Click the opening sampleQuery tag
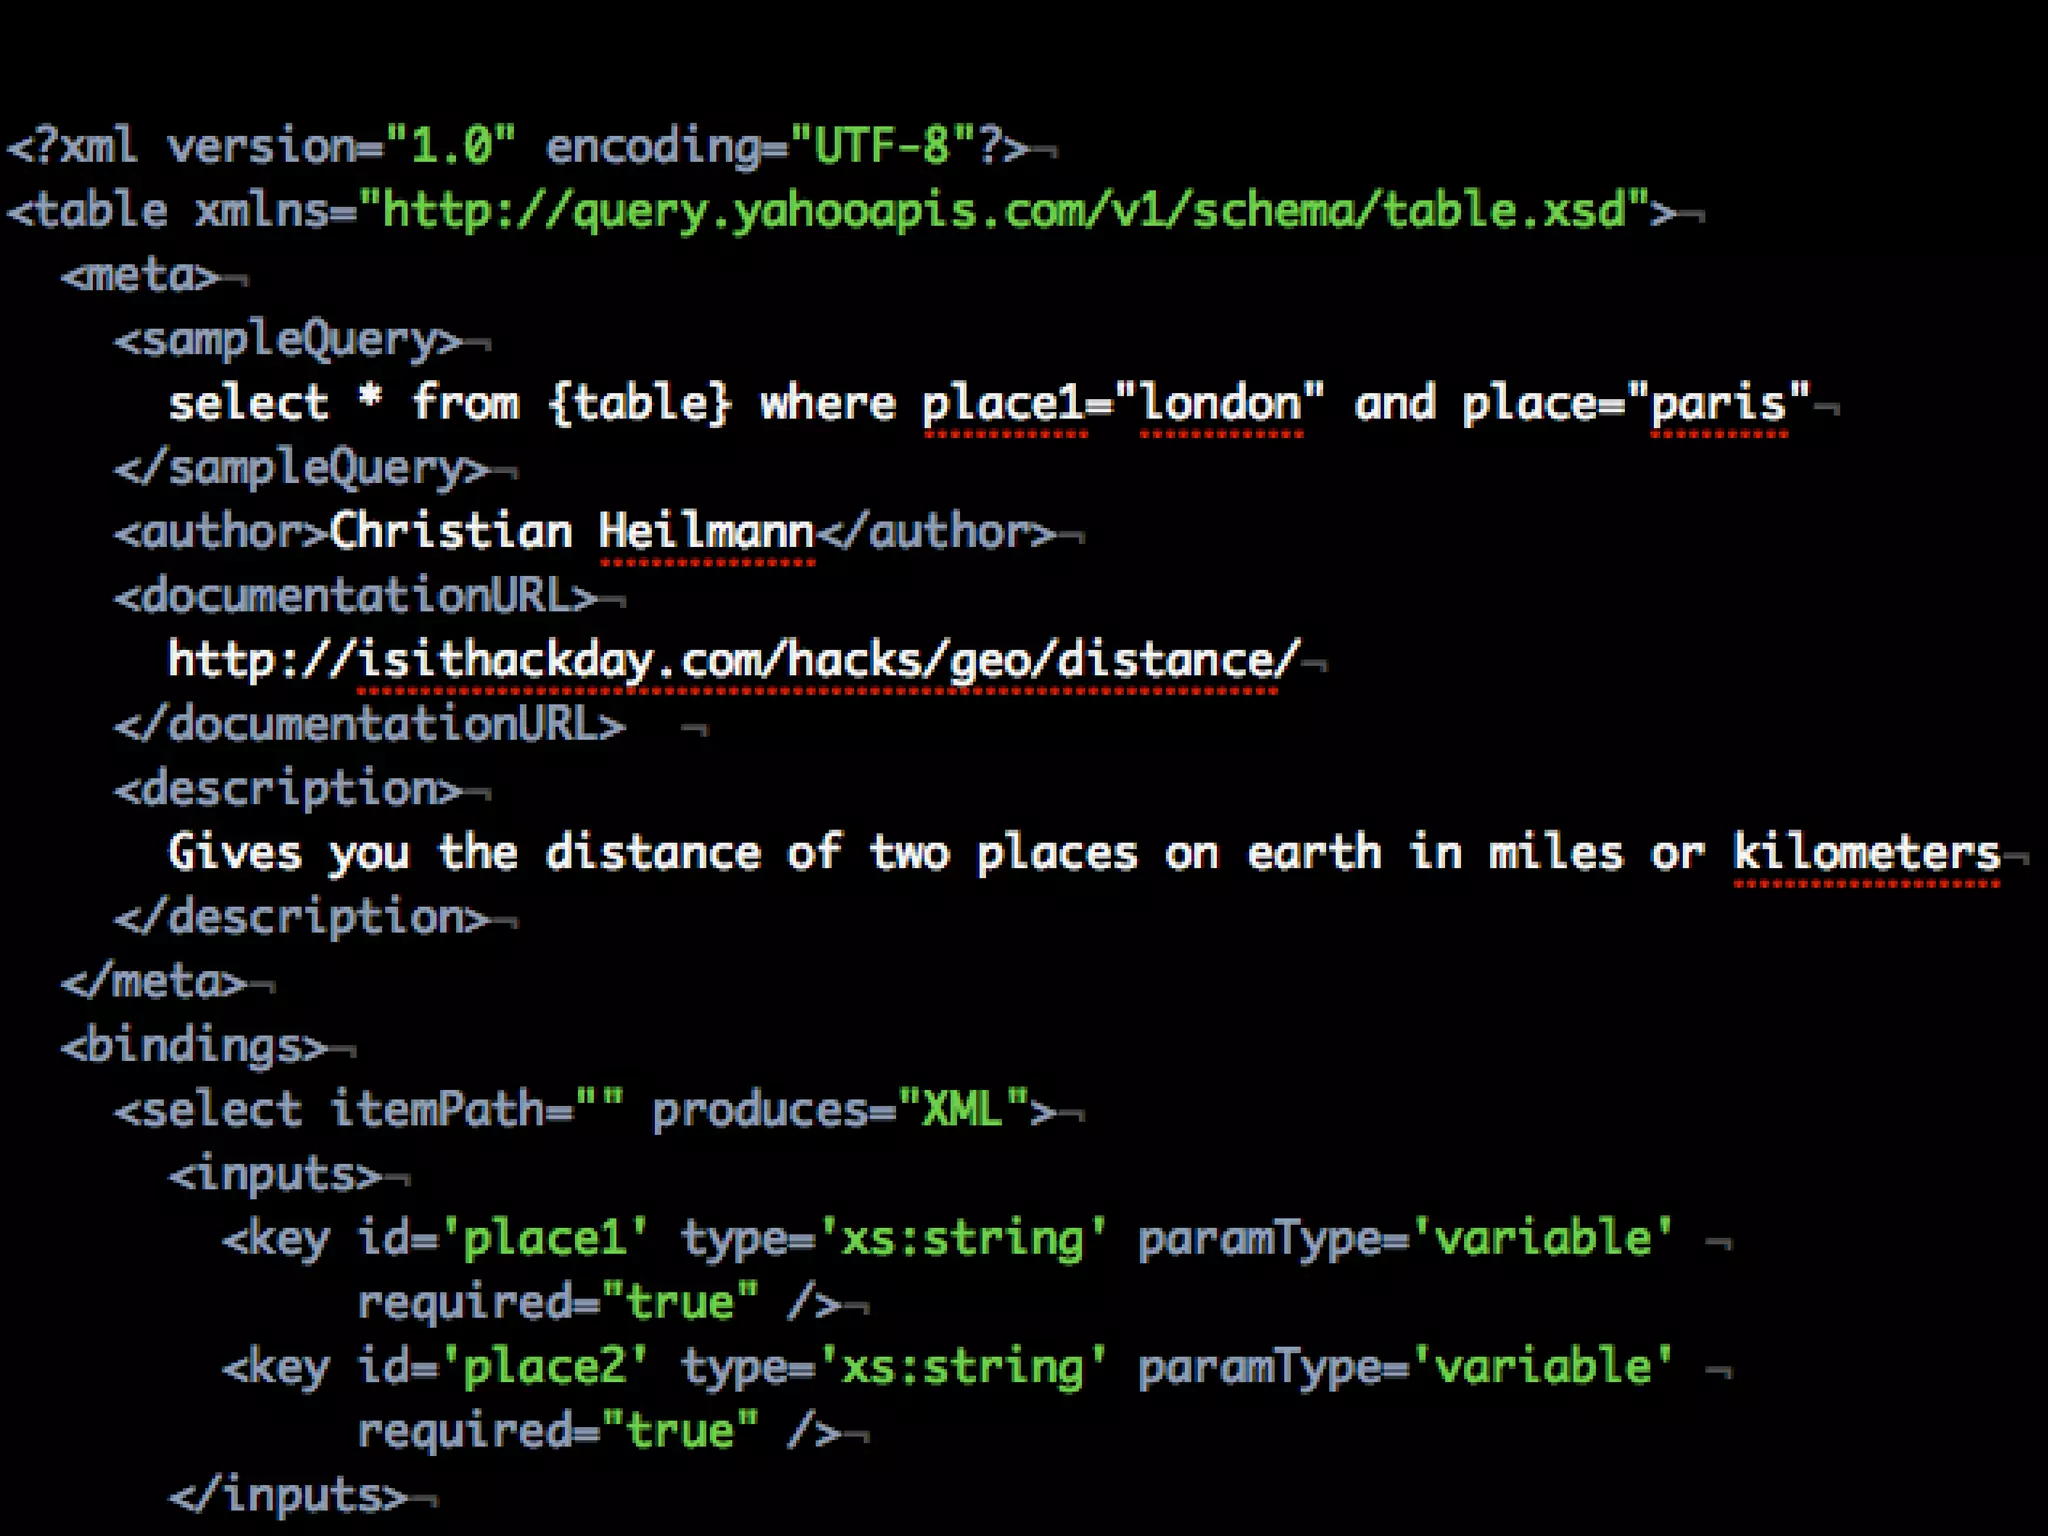 point(288,341)
